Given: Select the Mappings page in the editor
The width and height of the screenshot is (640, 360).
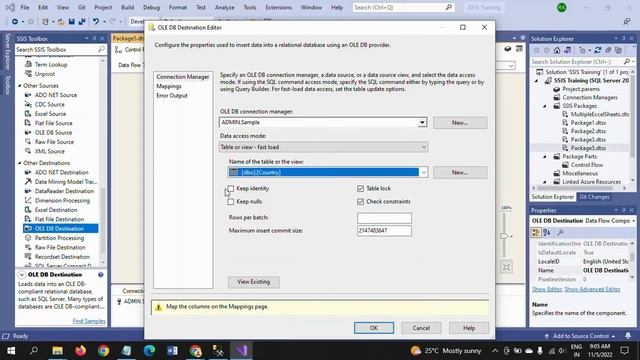Looking at the screenshot, I should [x=169, y=86].
